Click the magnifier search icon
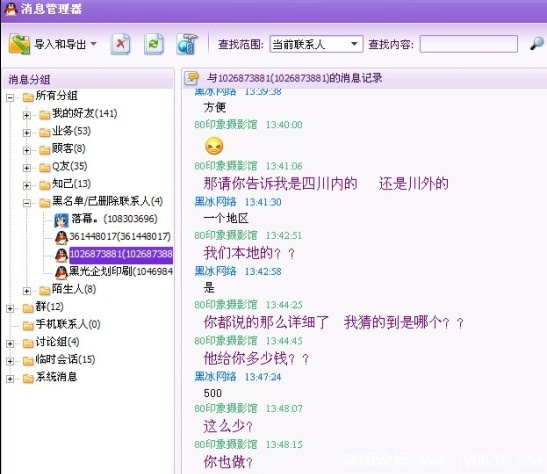This screenshot has height=474, width=547. pyautogui.click(x=536, y=44)
